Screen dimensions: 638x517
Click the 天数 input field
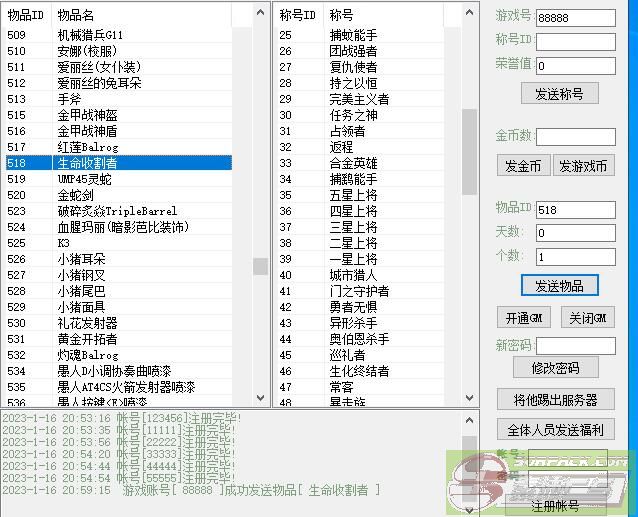pos(575,233)
